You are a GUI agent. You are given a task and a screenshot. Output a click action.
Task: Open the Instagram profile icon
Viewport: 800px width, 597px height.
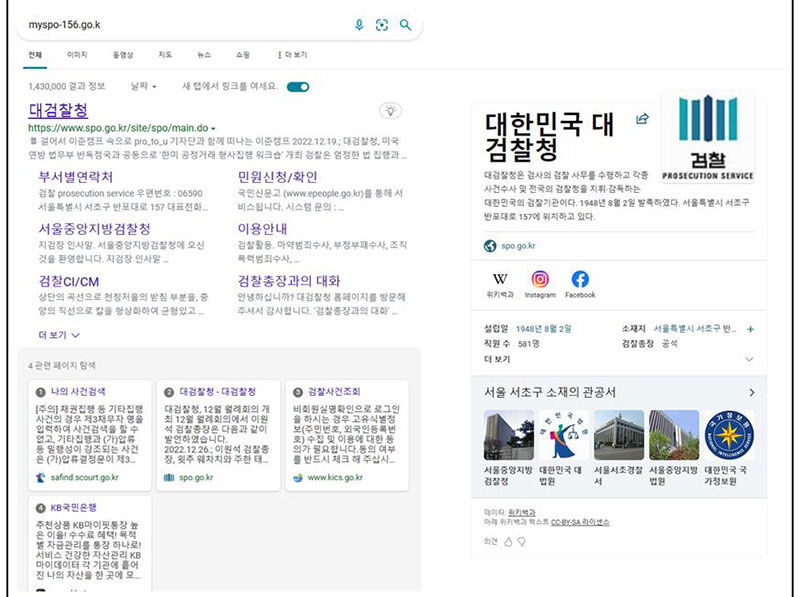[540, 279]
